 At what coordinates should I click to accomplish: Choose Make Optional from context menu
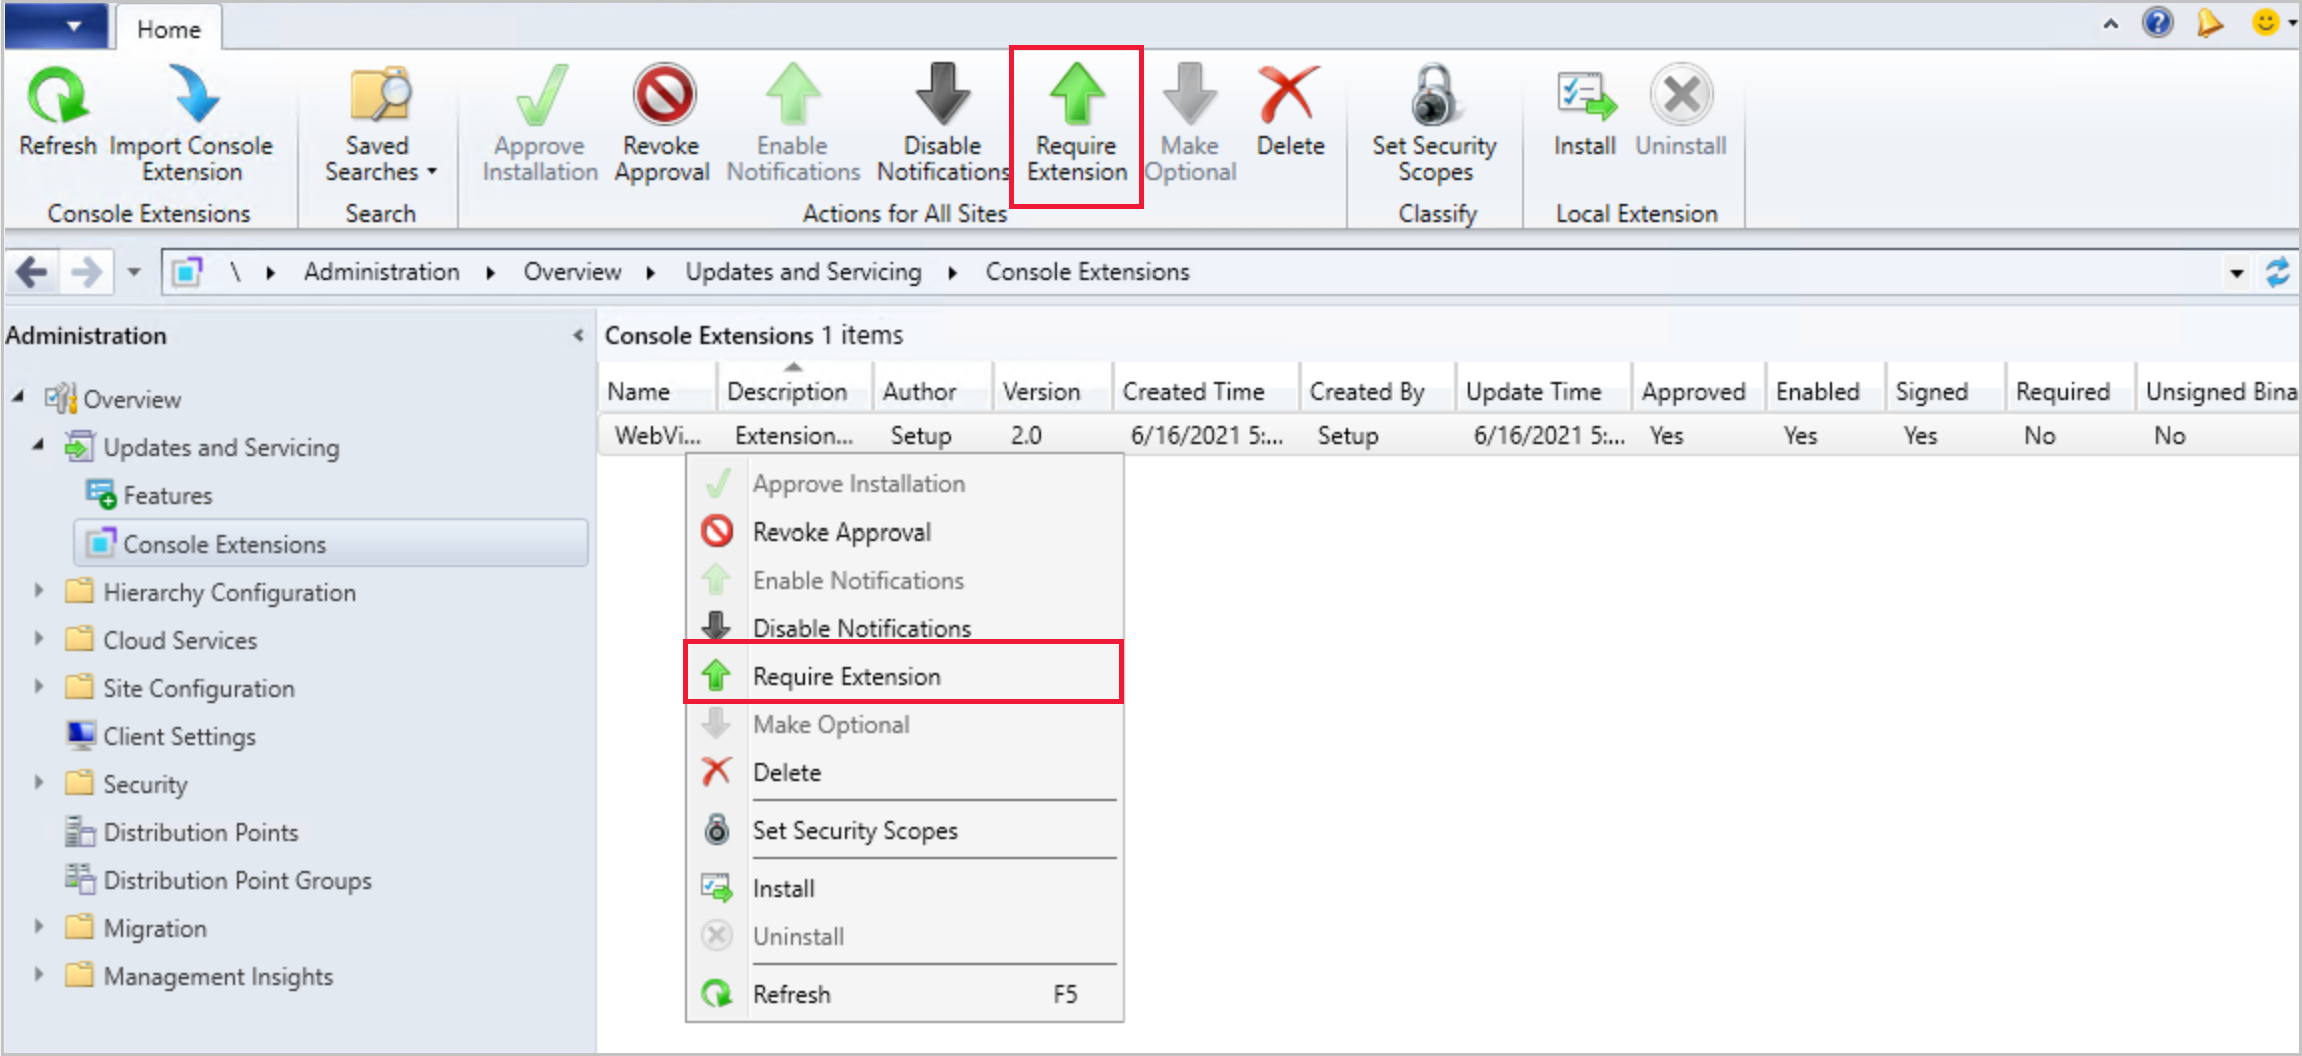pos(904,724)
